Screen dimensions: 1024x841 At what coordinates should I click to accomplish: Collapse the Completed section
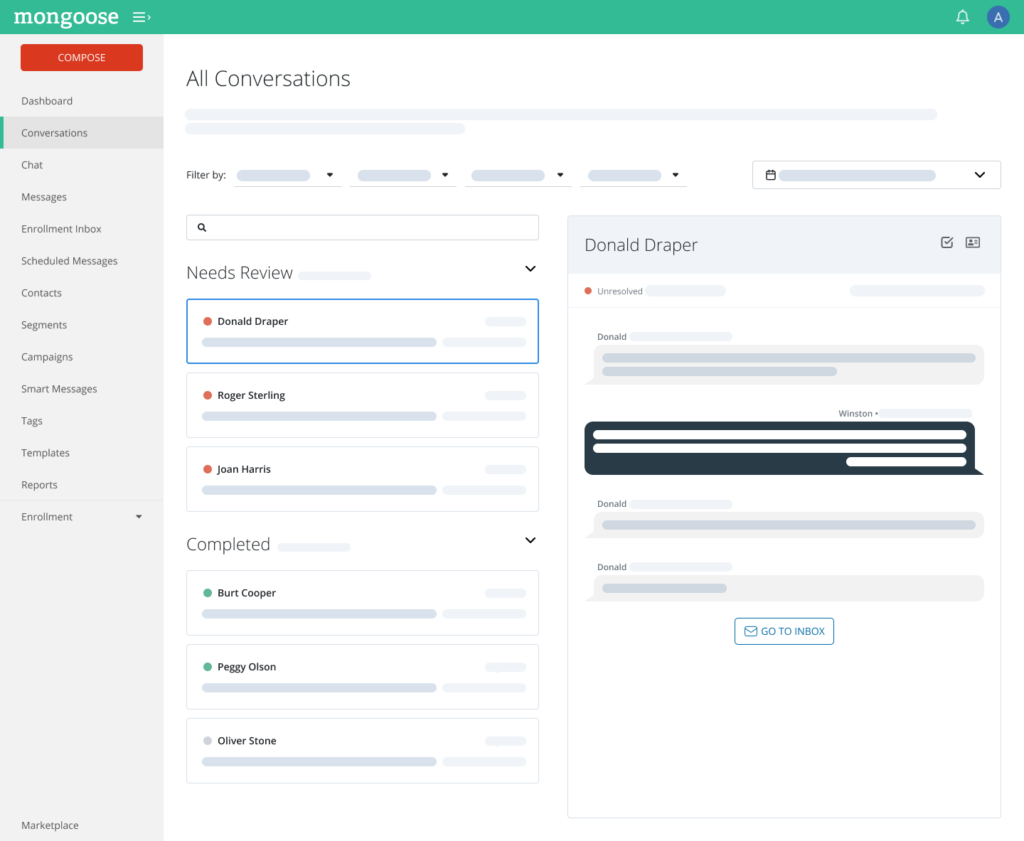[x=530, y=541]
